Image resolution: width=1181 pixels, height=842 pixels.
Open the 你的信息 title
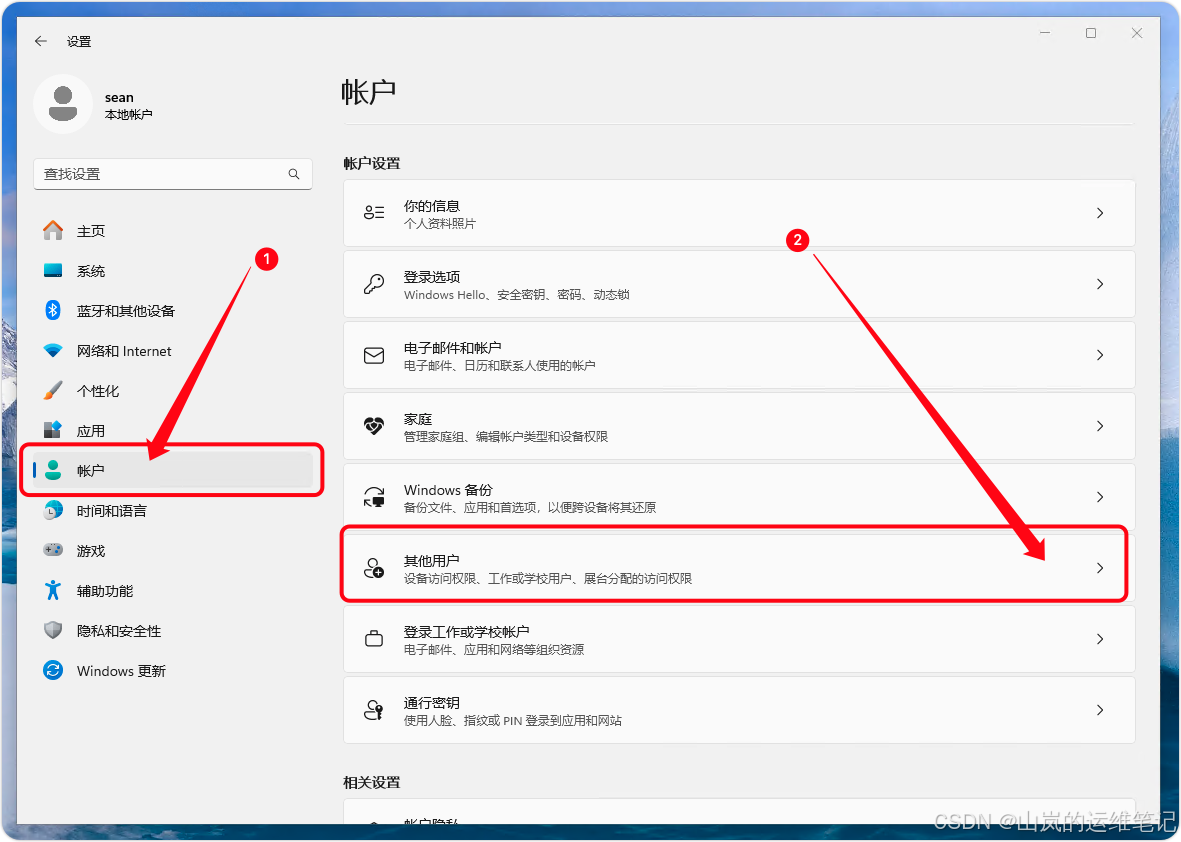pyautogui.click(x=432, y=206)
